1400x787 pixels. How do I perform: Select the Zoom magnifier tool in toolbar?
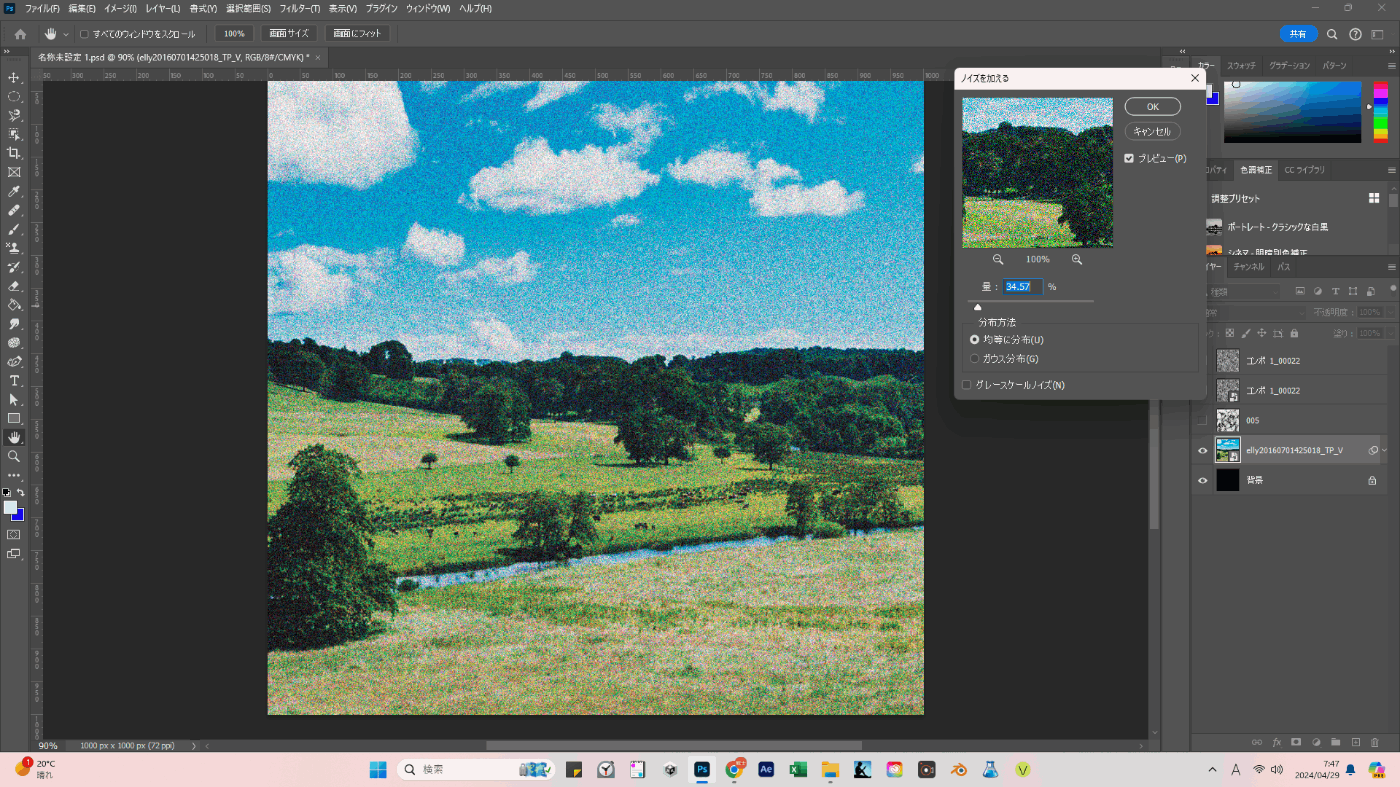(x=14, y=456)
